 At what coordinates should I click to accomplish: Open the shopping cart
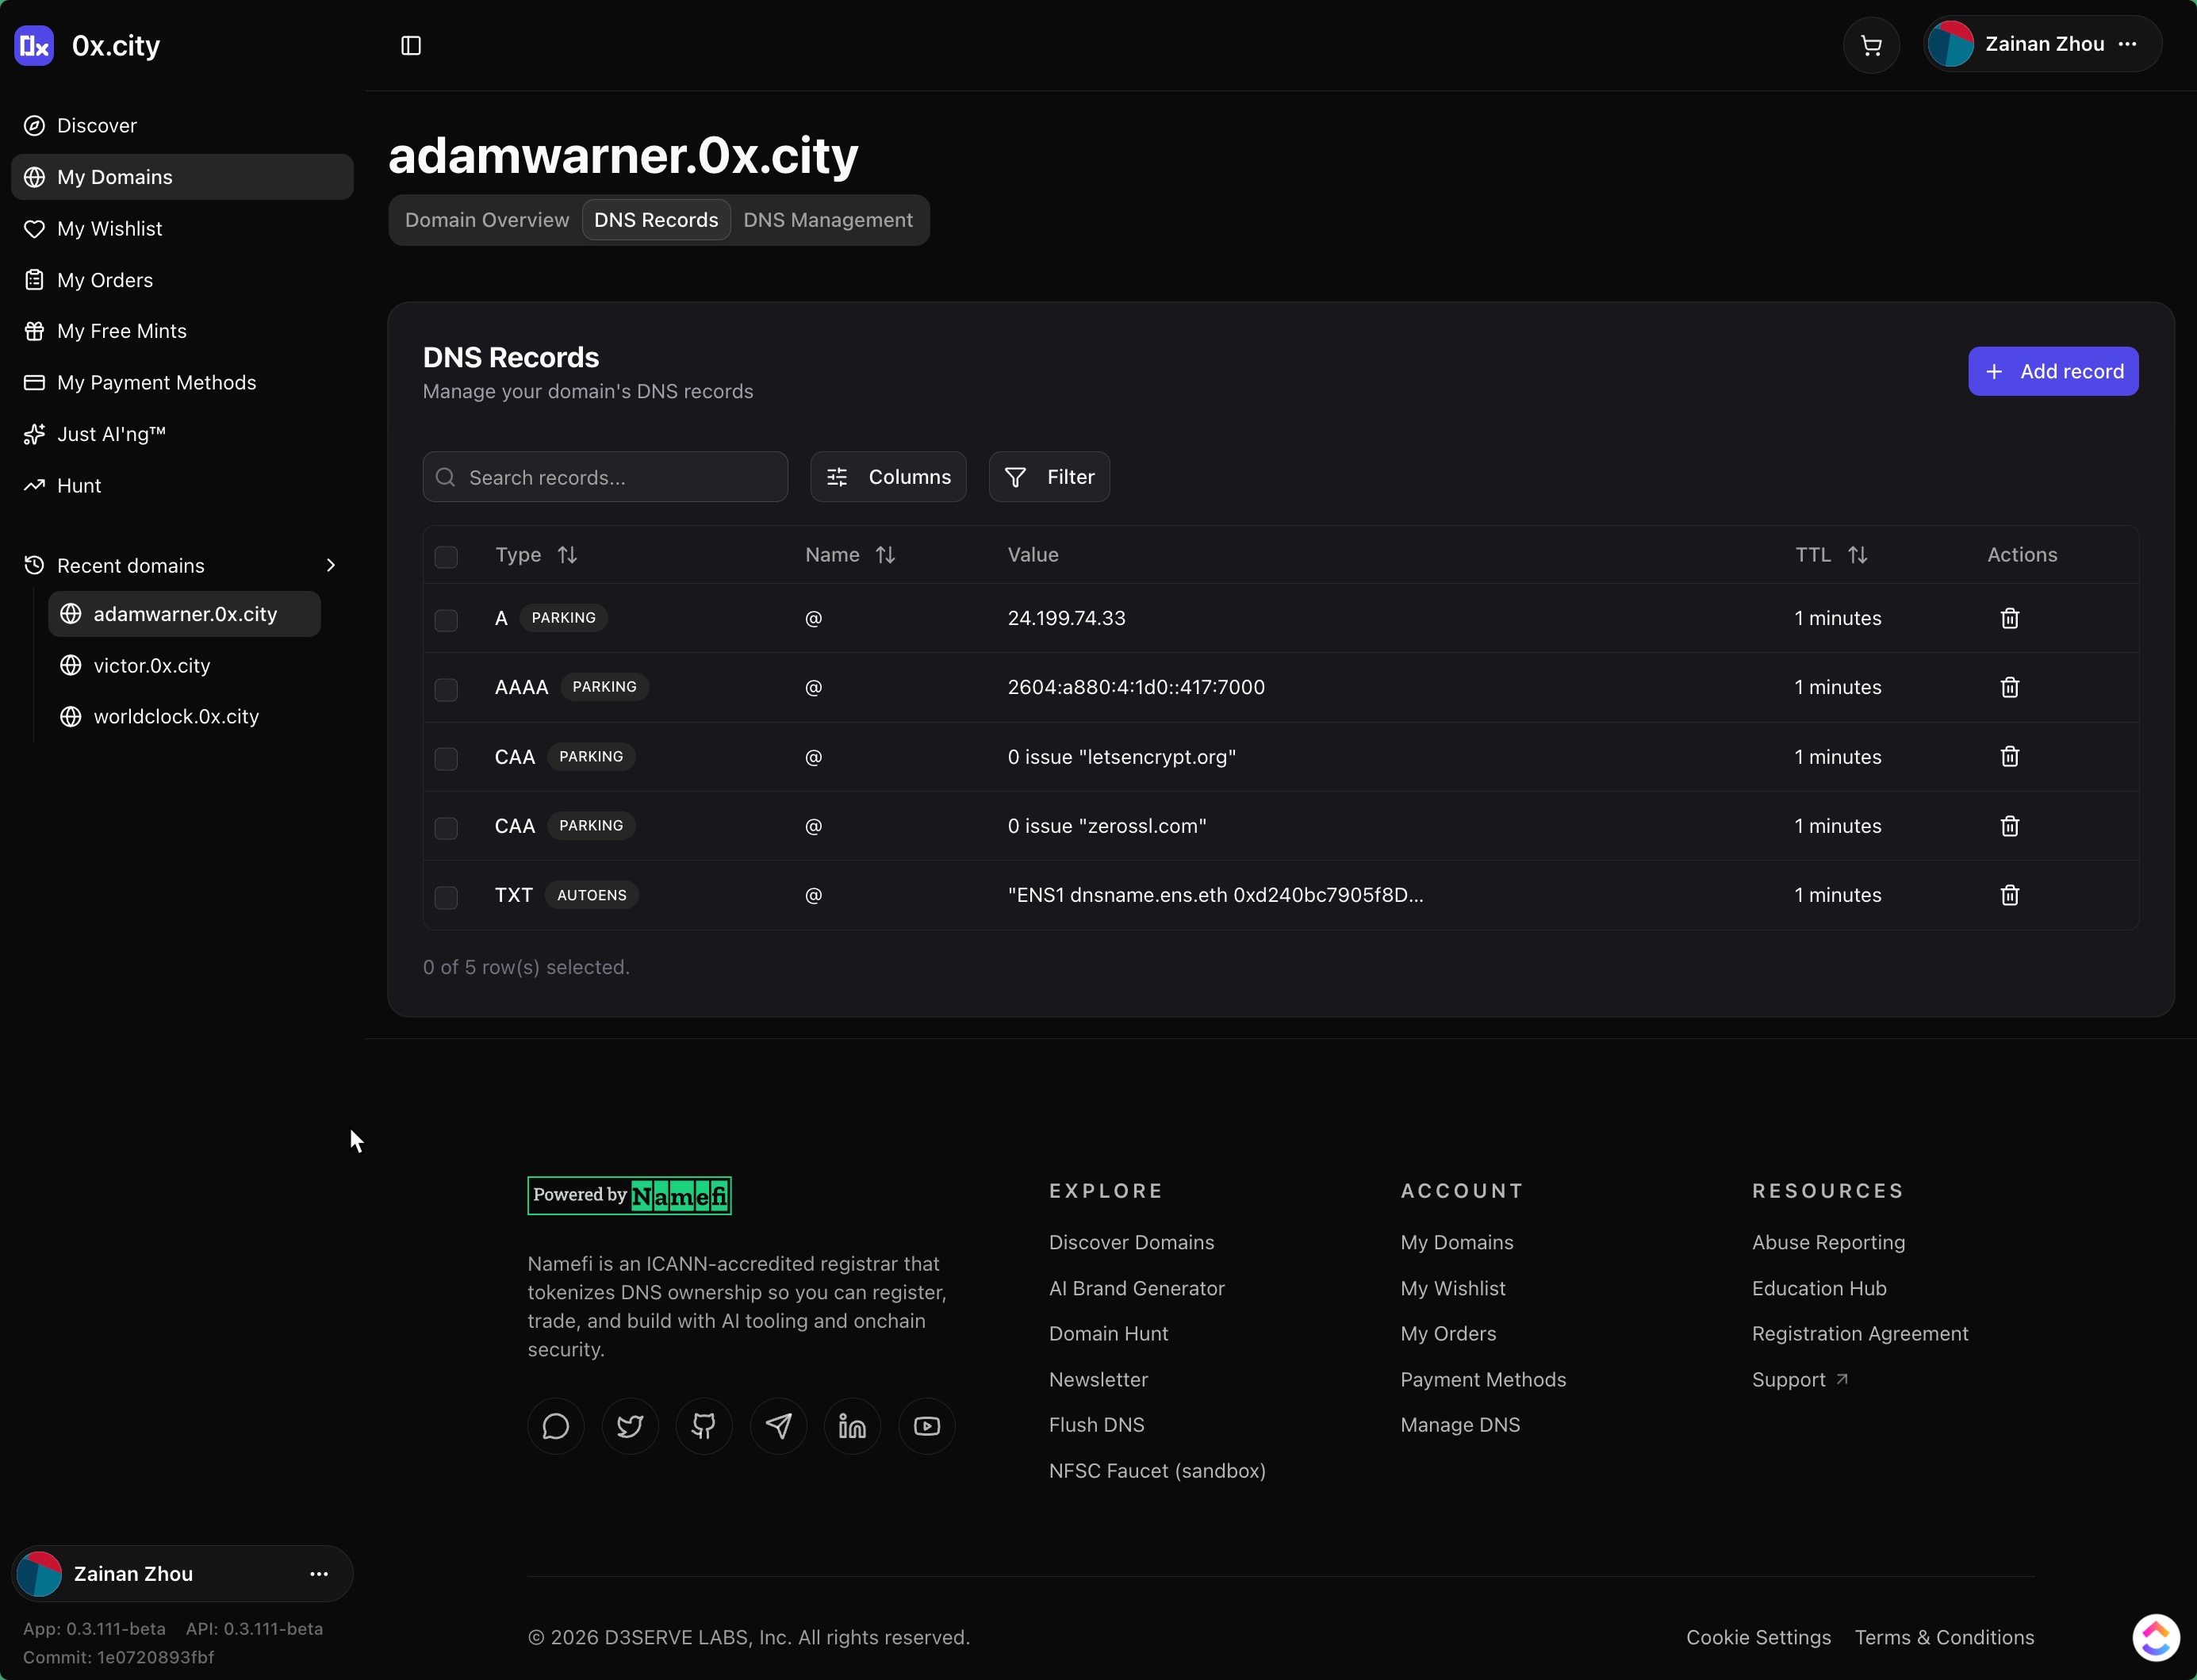click(x=1871, y=45)
